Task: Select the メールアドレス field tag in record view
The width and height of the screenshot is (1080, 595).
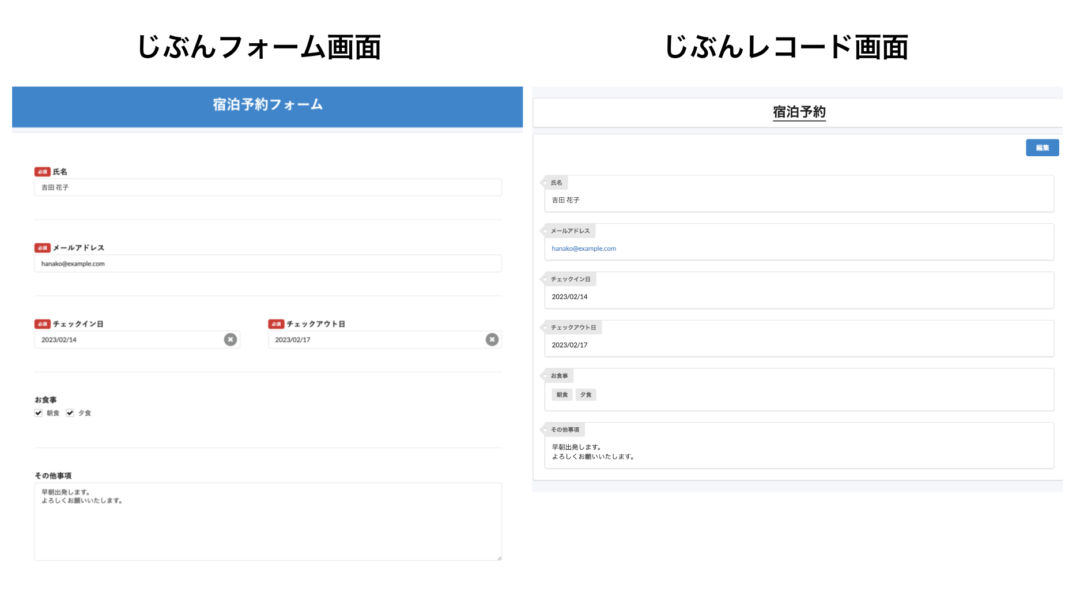Action: coord(569,230)
